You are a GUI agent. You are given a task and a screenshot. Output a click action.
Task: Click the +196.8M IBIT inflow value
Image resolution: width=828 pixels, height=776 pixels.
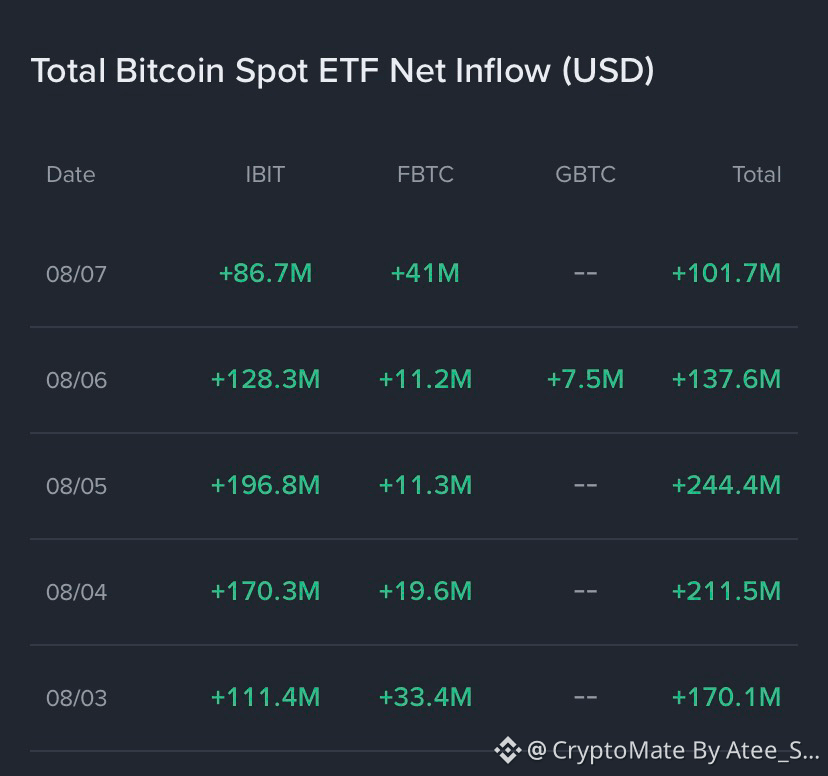[x=265, y=485]
